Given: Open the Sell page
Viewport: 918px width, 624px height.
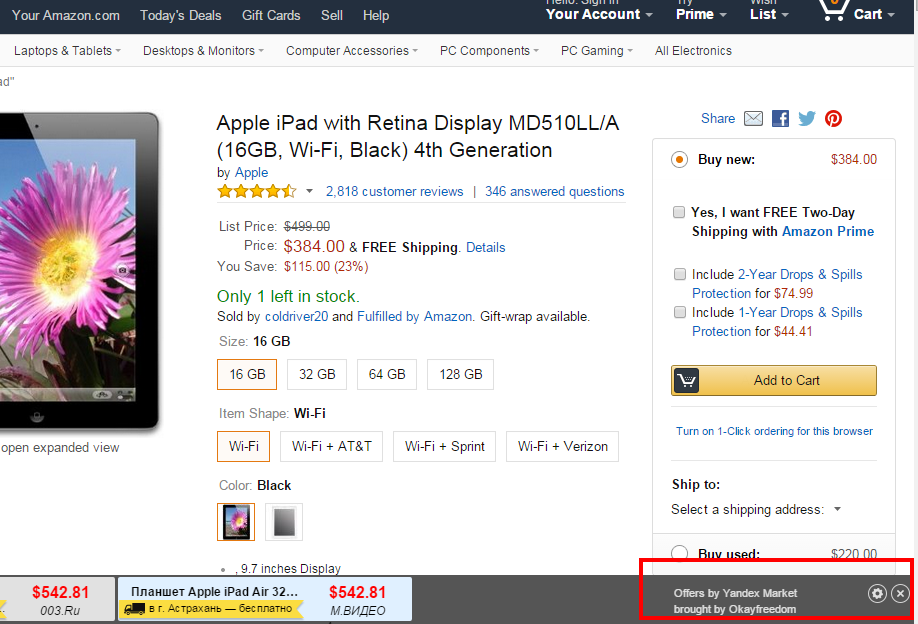Looking at the screenshot, I should click(331, 15).
